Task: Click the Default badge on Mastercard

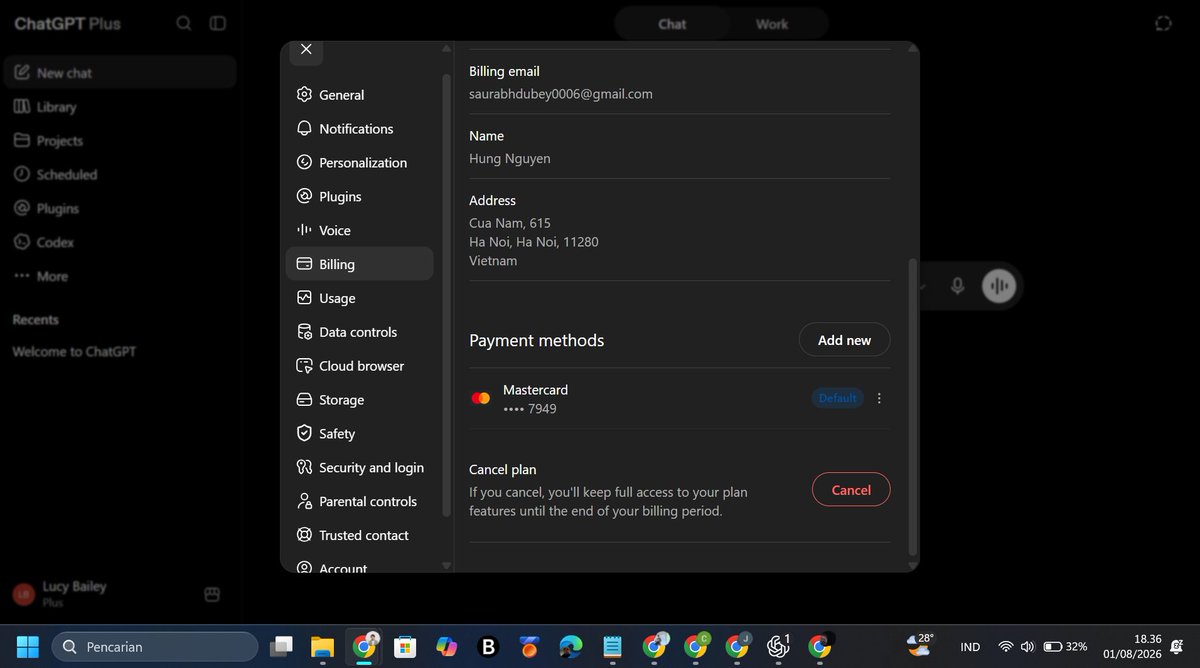Action: 837,398
